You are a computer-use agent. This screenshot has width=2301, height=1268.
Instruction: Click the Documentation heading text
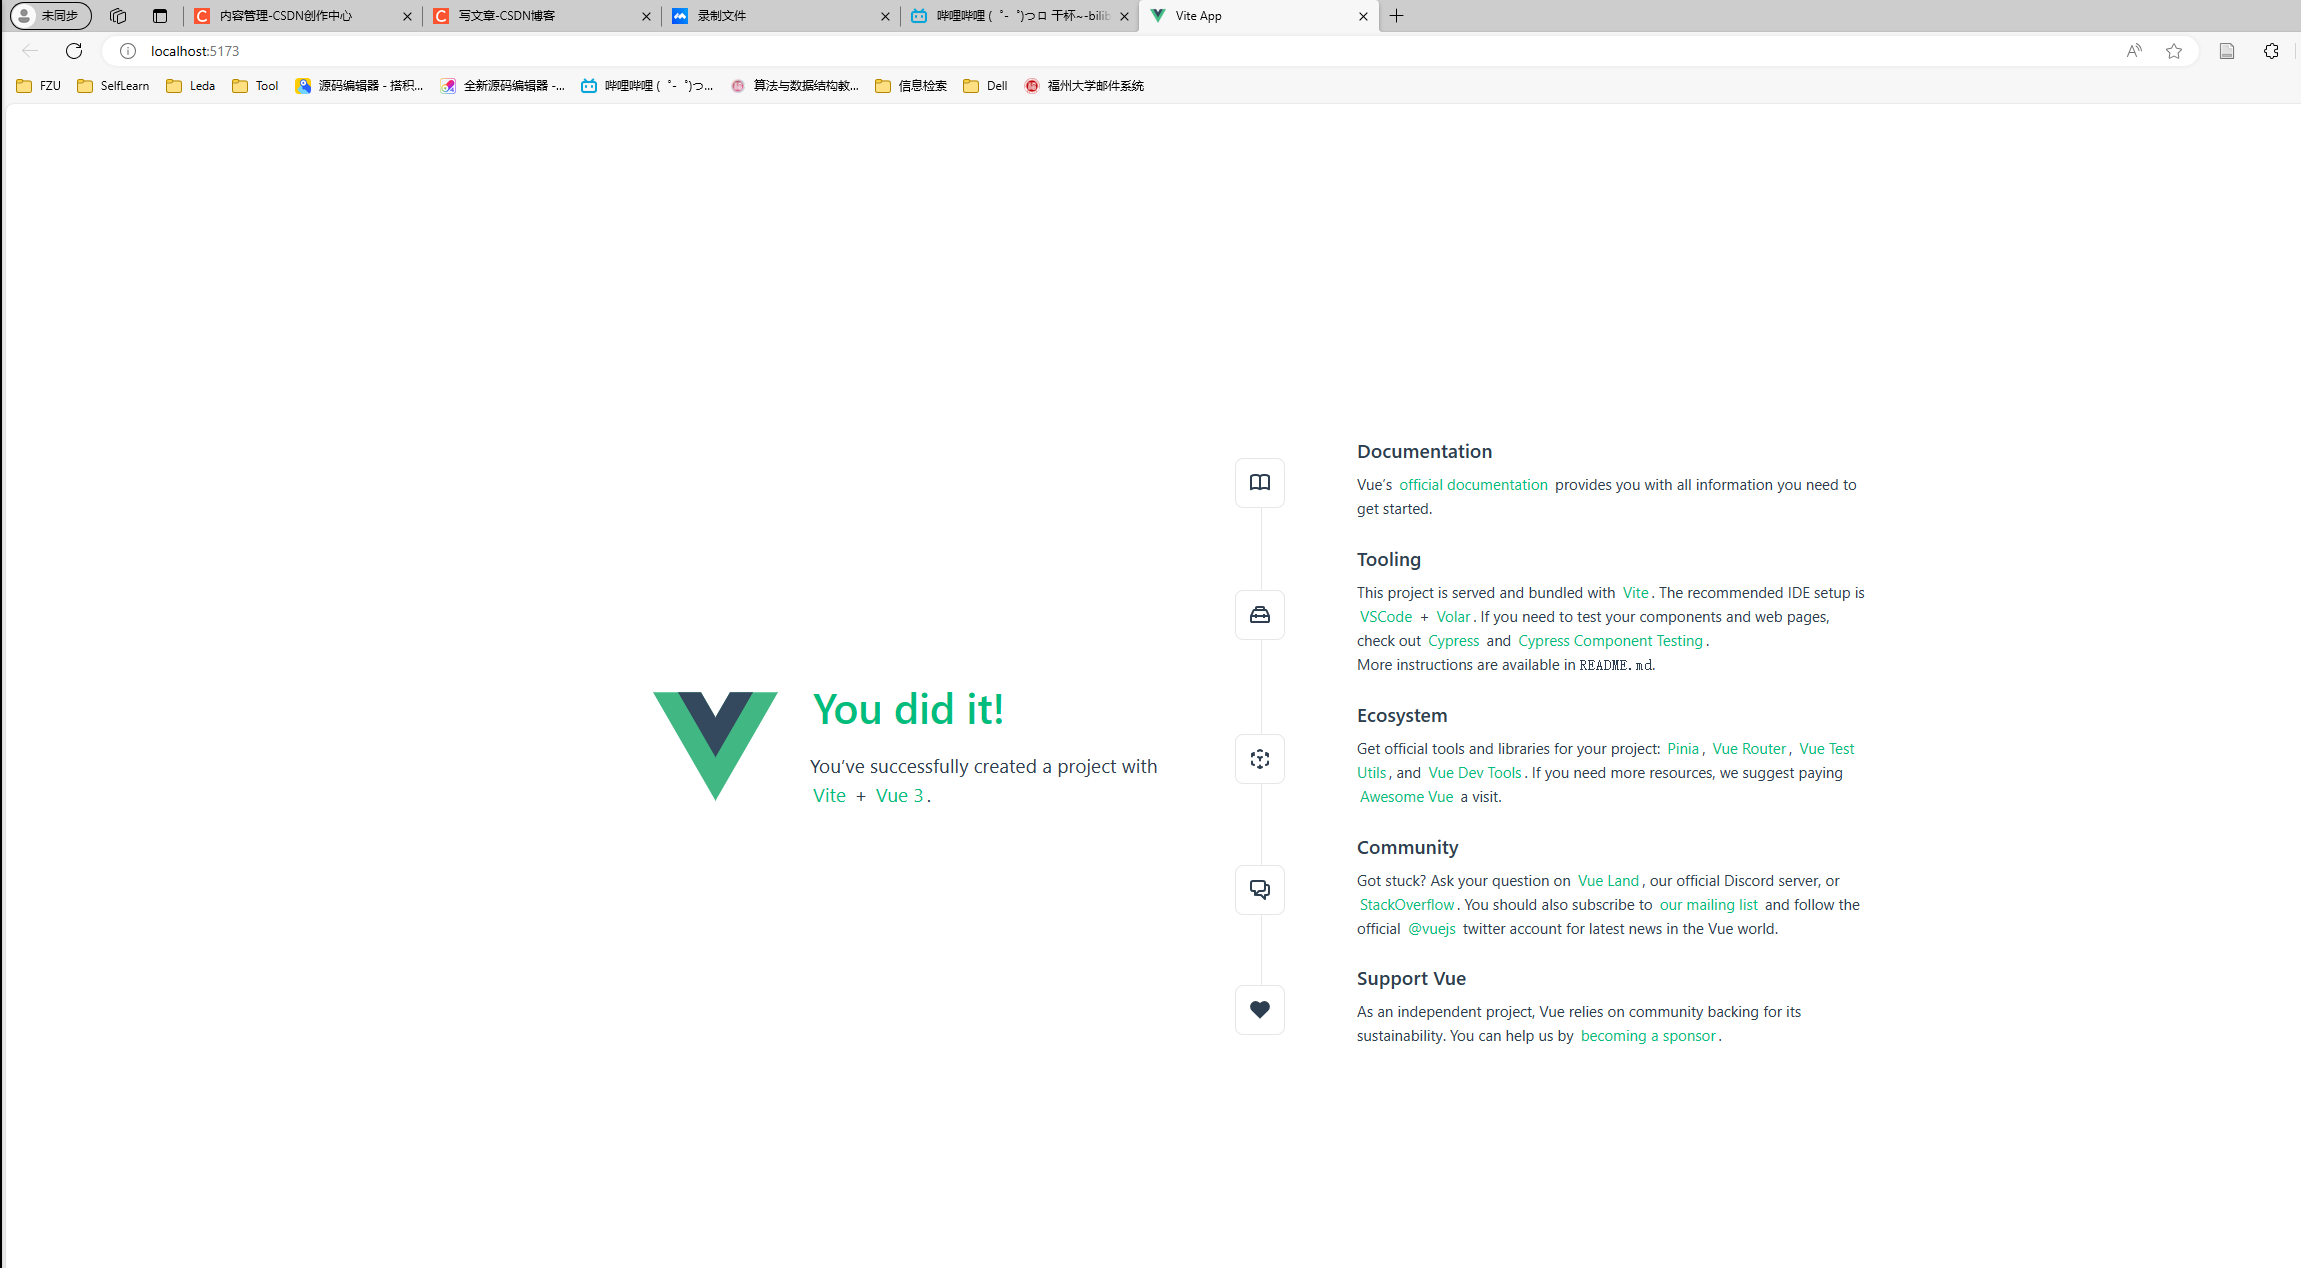tap(1424, 452)
